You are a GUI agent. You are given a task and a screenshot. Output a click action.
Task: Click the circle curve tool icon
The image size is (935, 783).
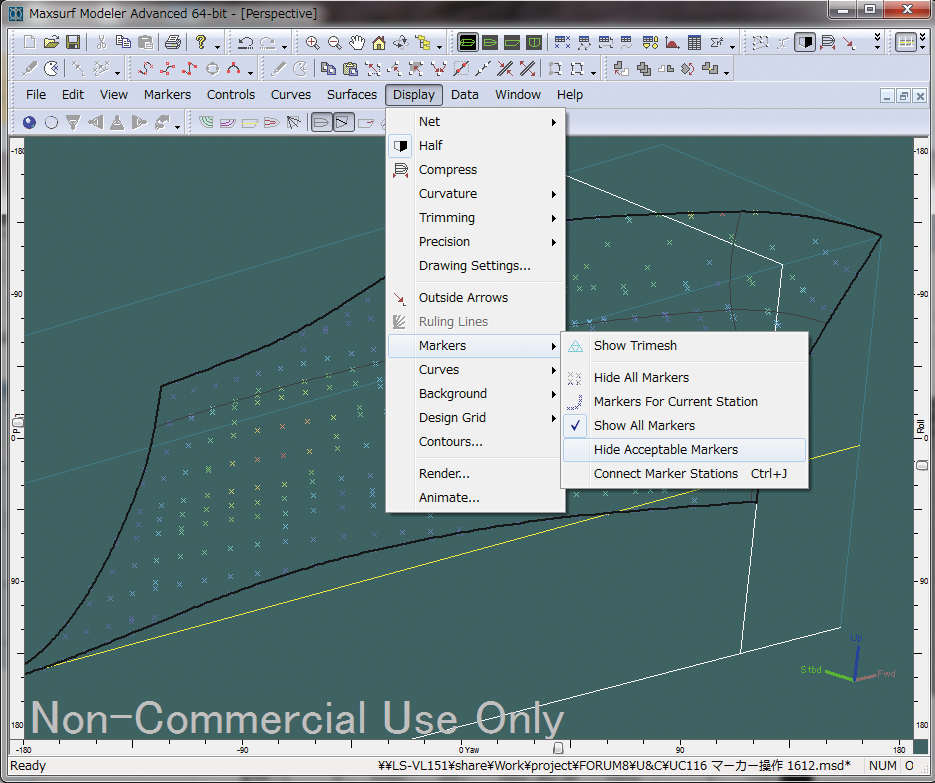tap(212, 69)
